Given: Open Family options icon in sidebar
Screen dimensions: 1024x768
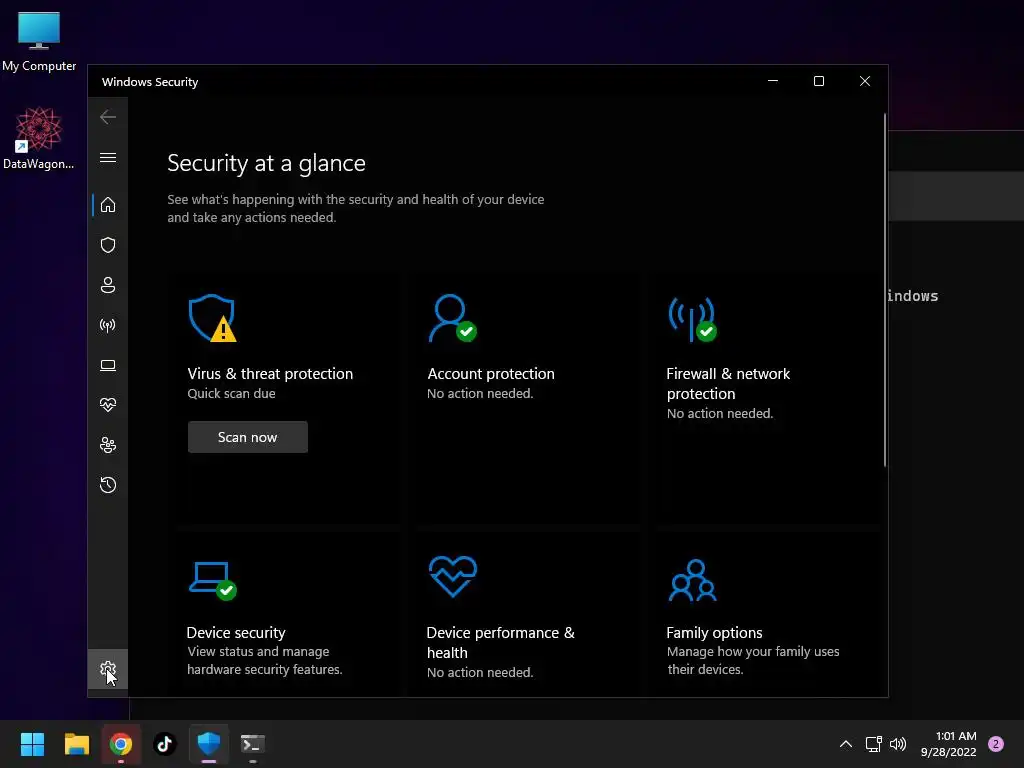Looking at the screenshot, I should tap(108, 445).
